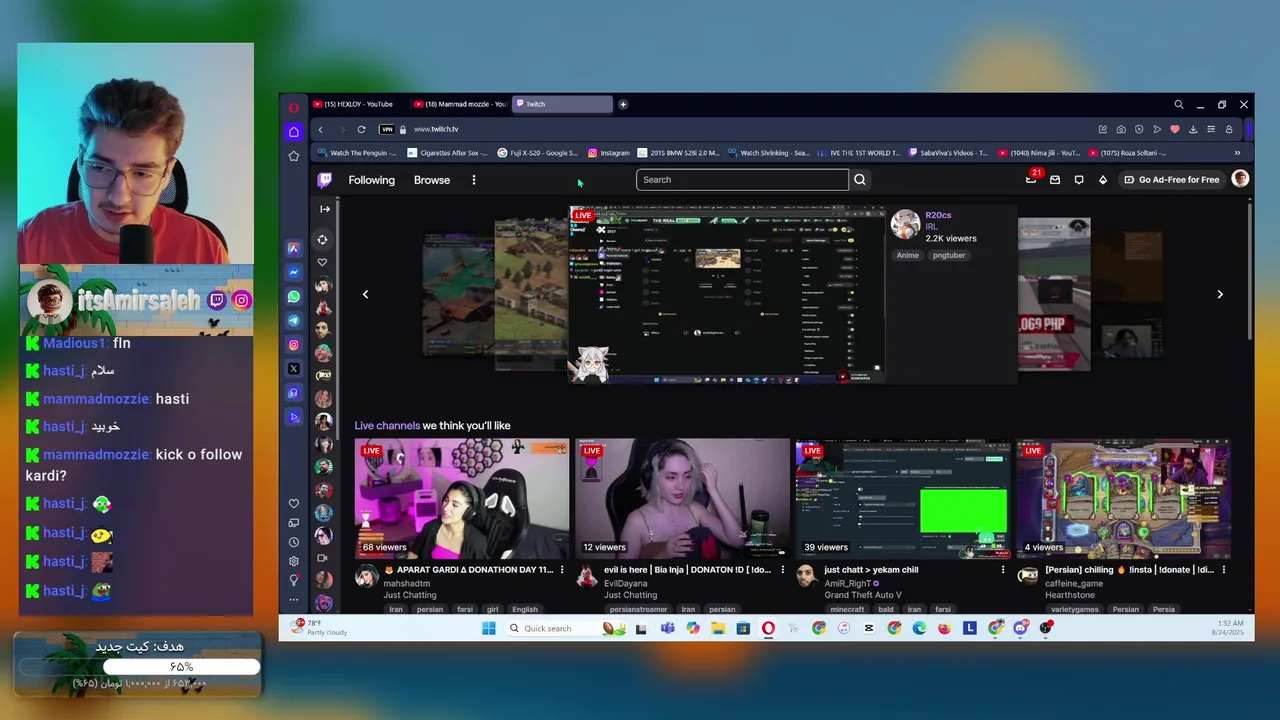Click Go Ad-Free for Free button
This screenshot has height=720, width=1280.
pos(1171,180)
